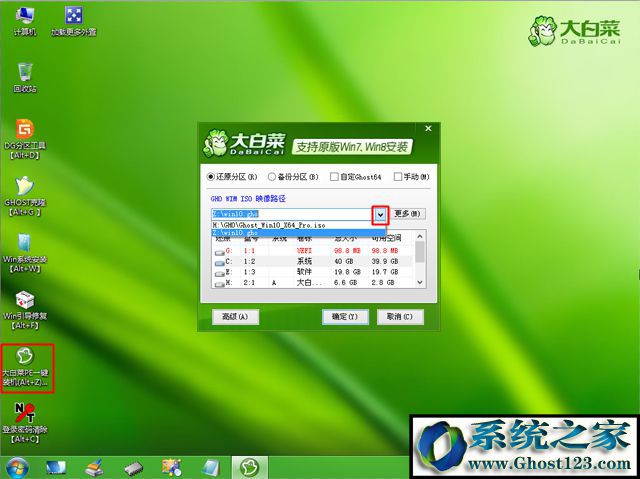Click the show-desktop monitor icon in taskbar

click(x=56, y=468)
